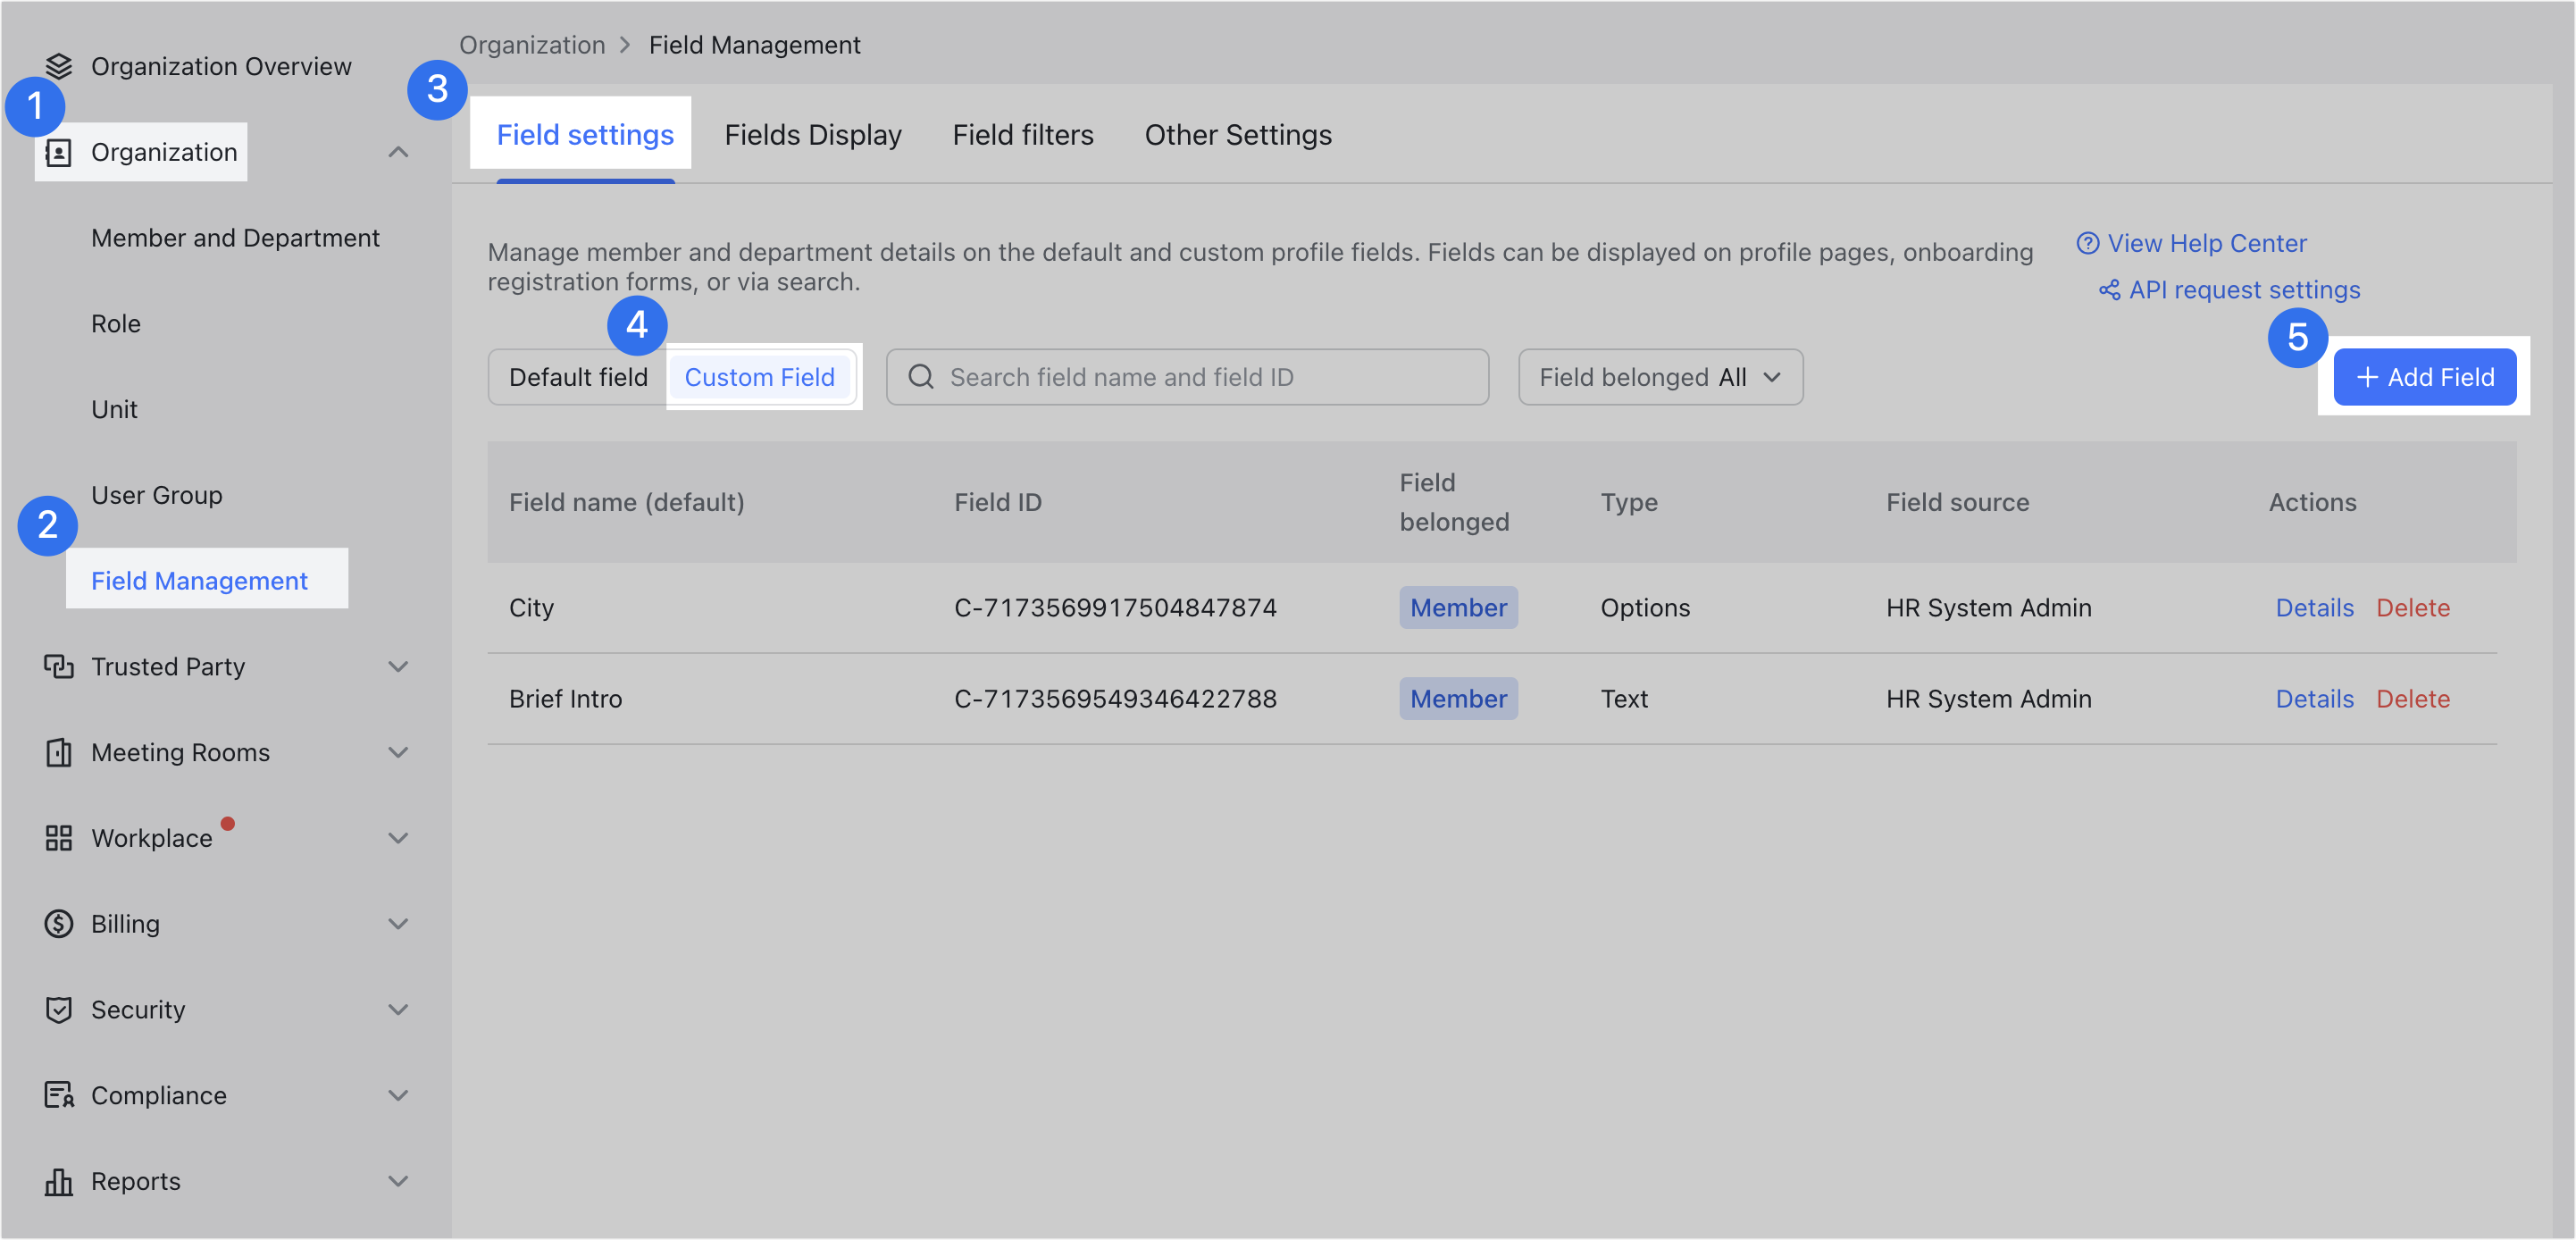This screenshot has width=2576, height=1240.
Task: Expand the Workplace chevron
Action: coord(398,838)
